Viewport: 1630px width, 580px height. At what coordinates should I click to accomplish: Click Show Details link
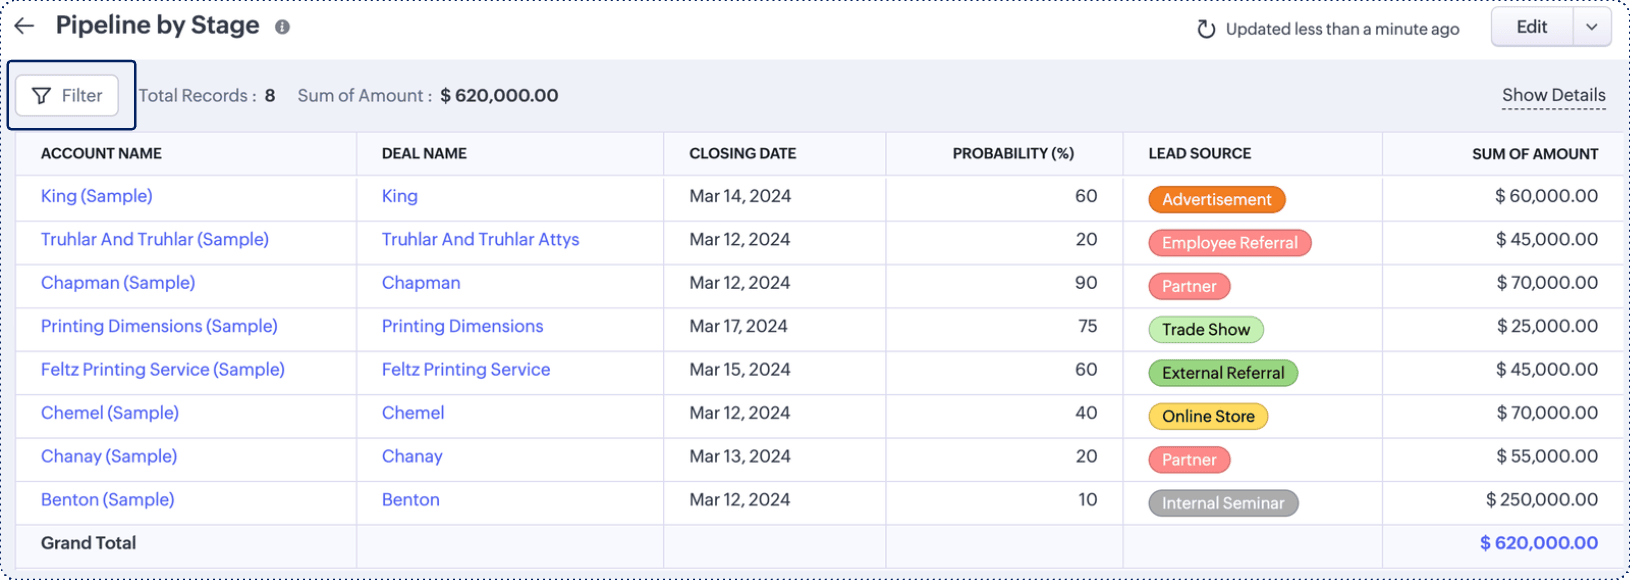[1553, 96]
